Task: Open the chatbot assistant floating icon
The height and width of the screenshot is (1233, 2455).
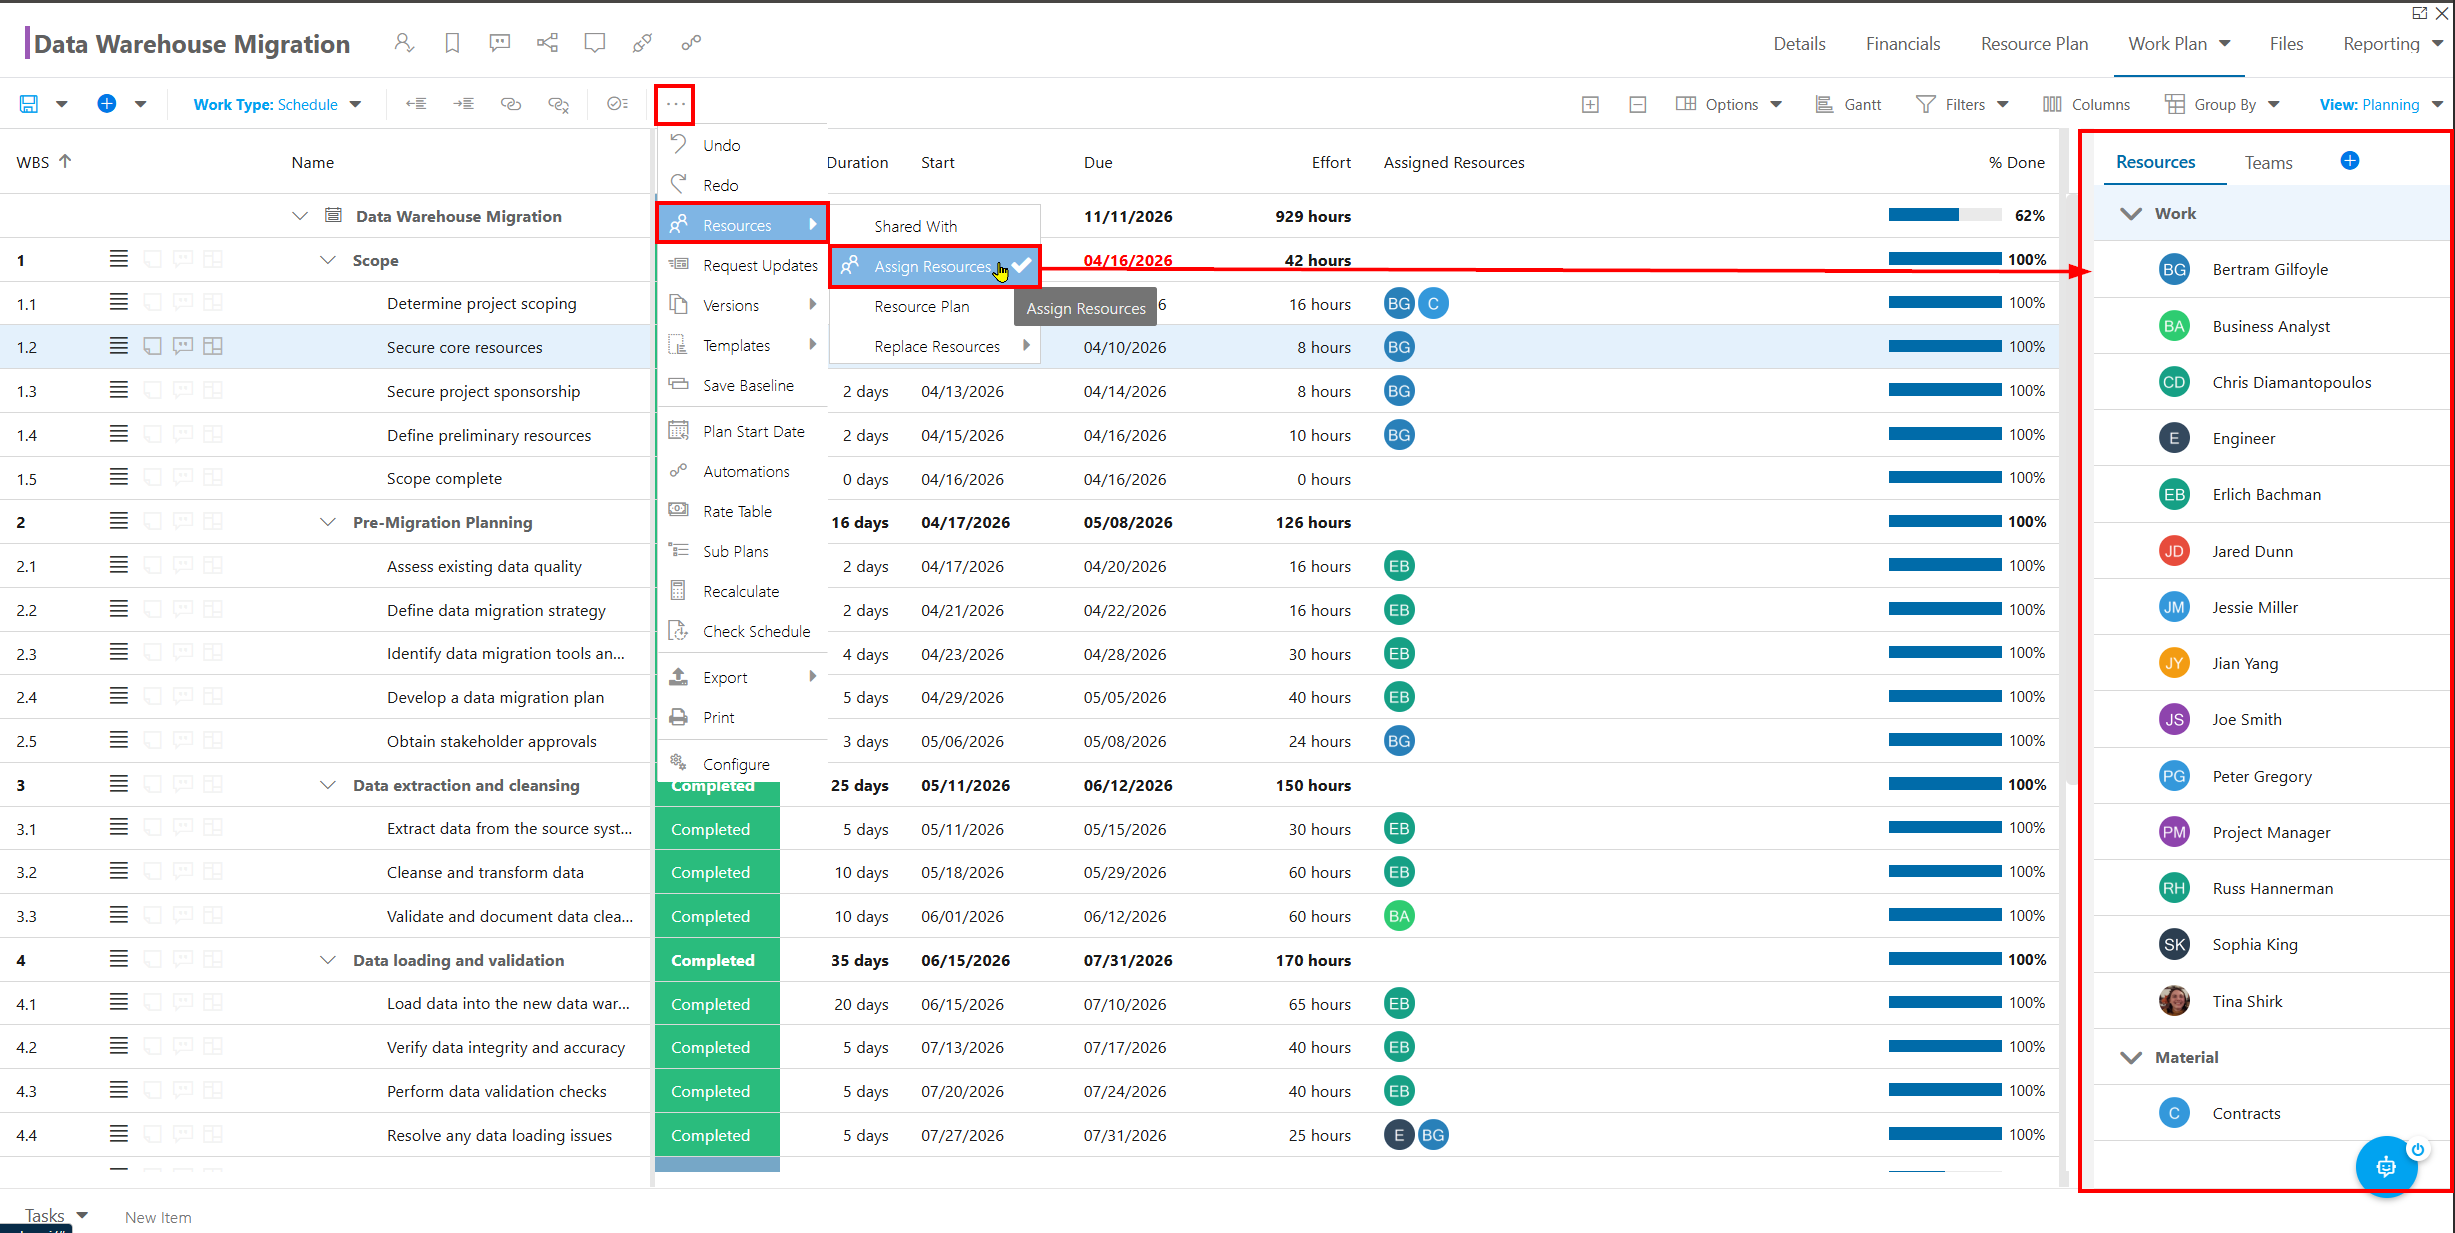Action: click(2386, 1165)
